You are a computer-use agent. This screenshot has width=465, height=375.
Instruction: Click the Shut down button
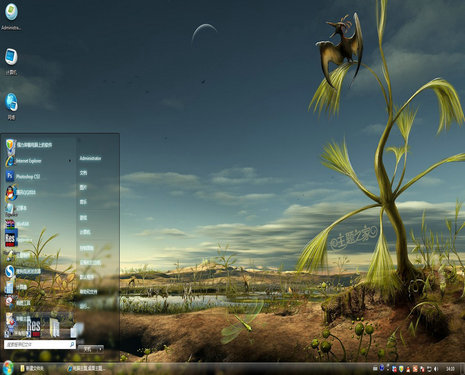tap(87, 349)
